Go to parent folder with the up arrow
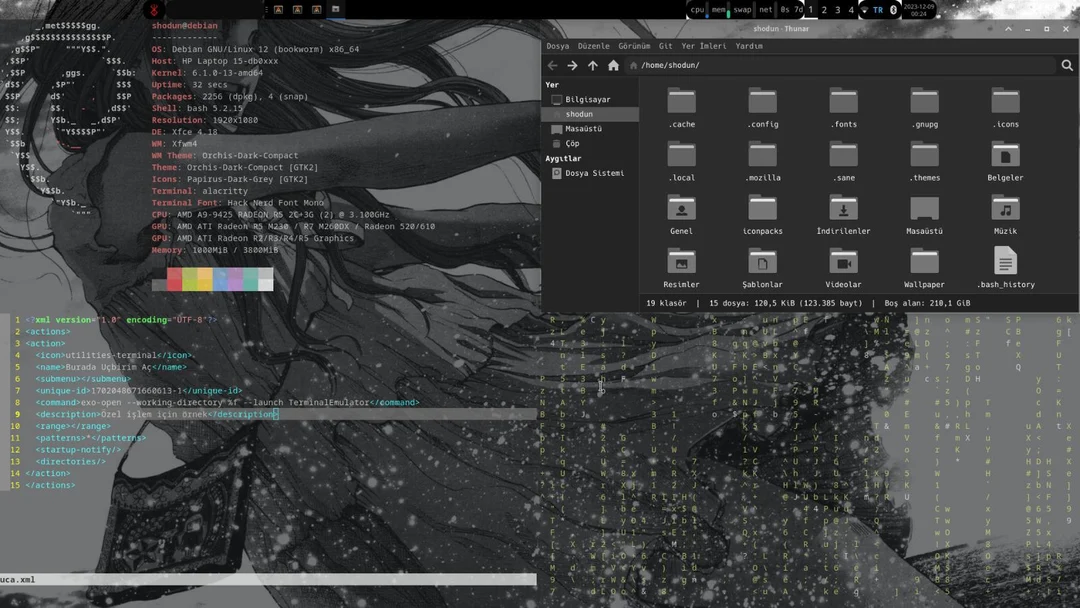This screenshot has height=608, width=1080. (x=591, y=65)
